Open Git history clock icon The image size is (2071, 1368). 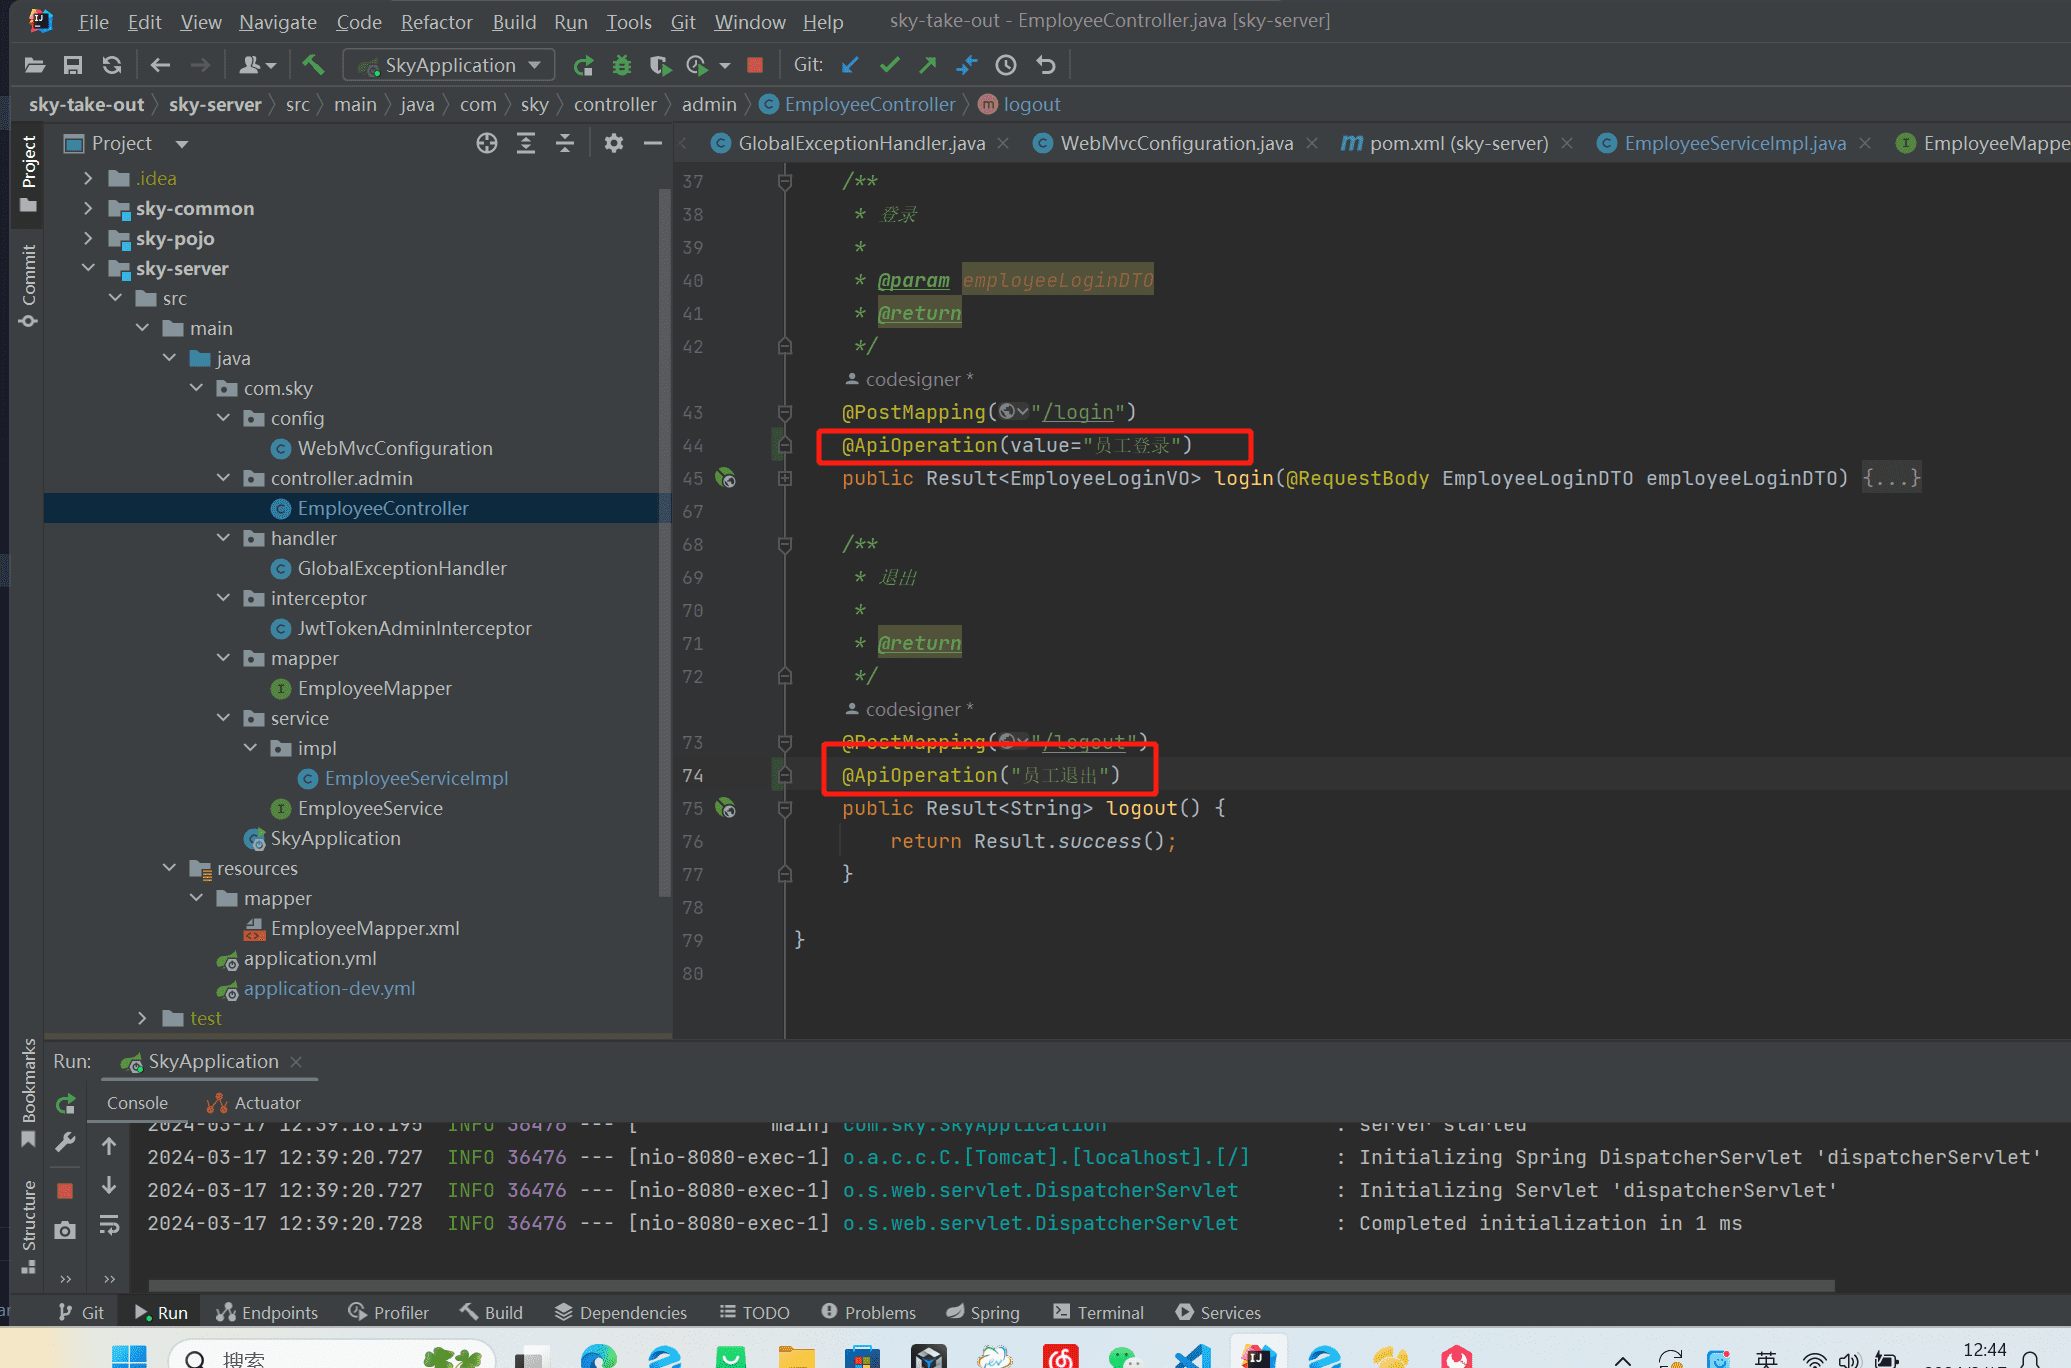(x=1006, y=66)
